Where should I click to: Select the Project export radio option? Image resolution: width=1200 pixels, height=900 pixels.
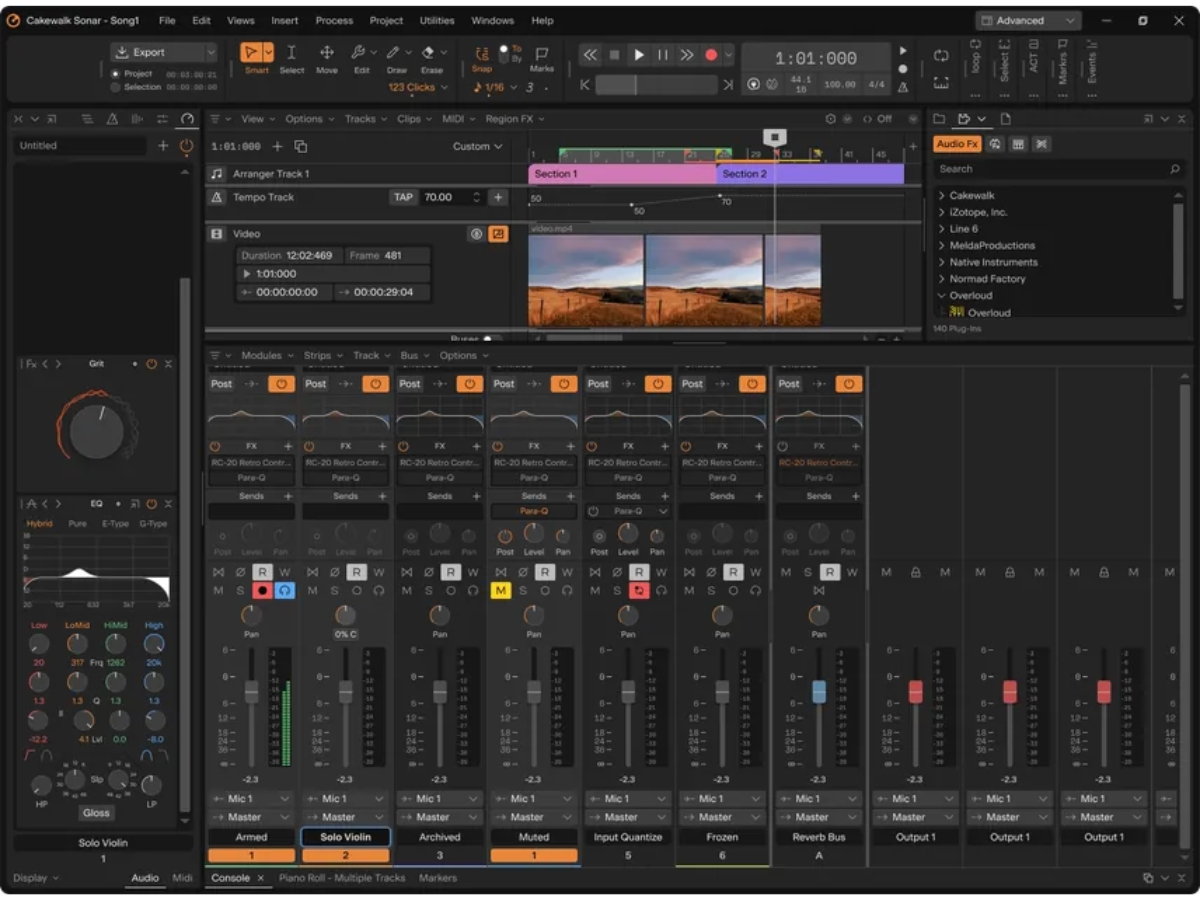[x=116, y=74]
